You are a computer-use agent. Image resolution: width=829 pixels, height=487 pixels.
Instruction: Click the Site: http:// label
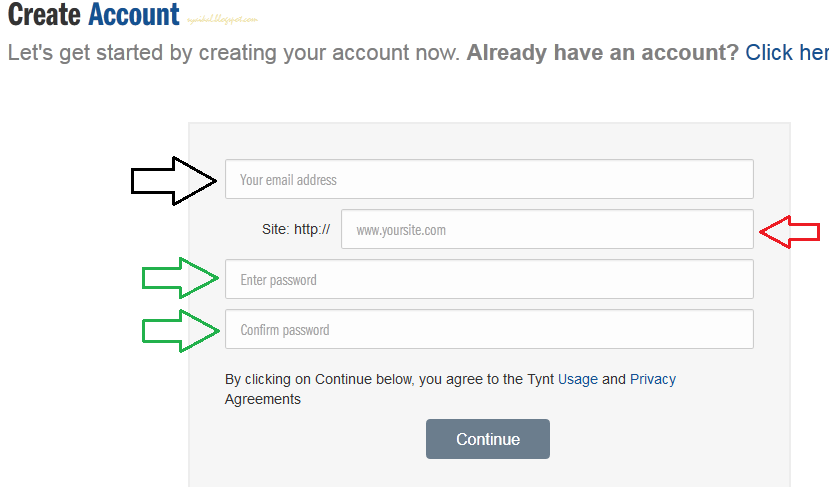click(x=296, y=229)
